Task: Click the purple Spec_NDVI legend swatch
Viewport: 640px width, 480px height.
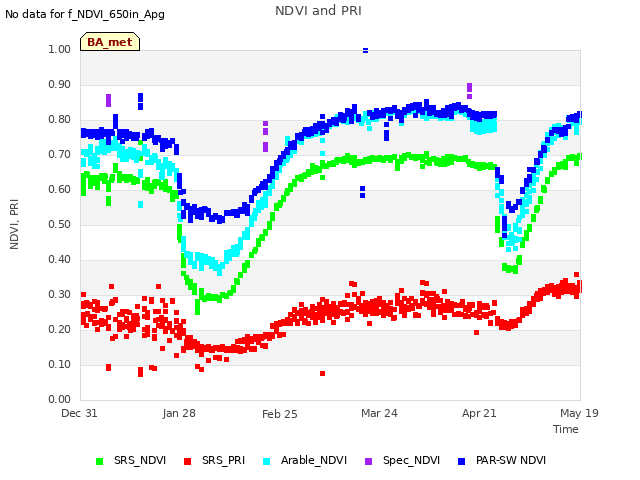Action: click(368, 461)
